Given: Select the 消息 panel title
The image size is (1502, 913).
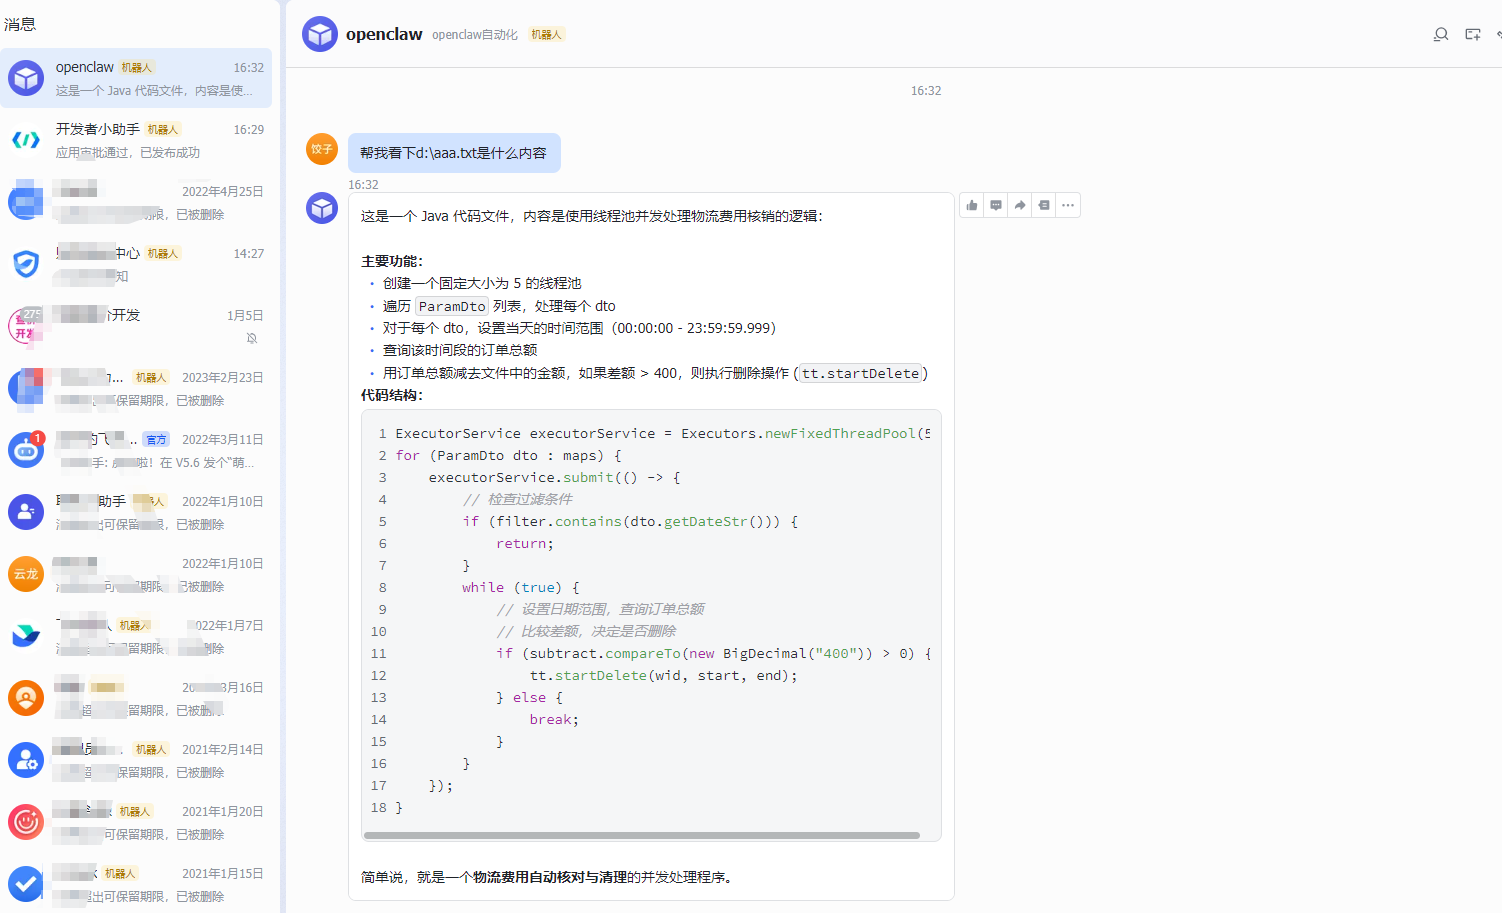Looking at the screenshot, I should [x=22, y=24].
